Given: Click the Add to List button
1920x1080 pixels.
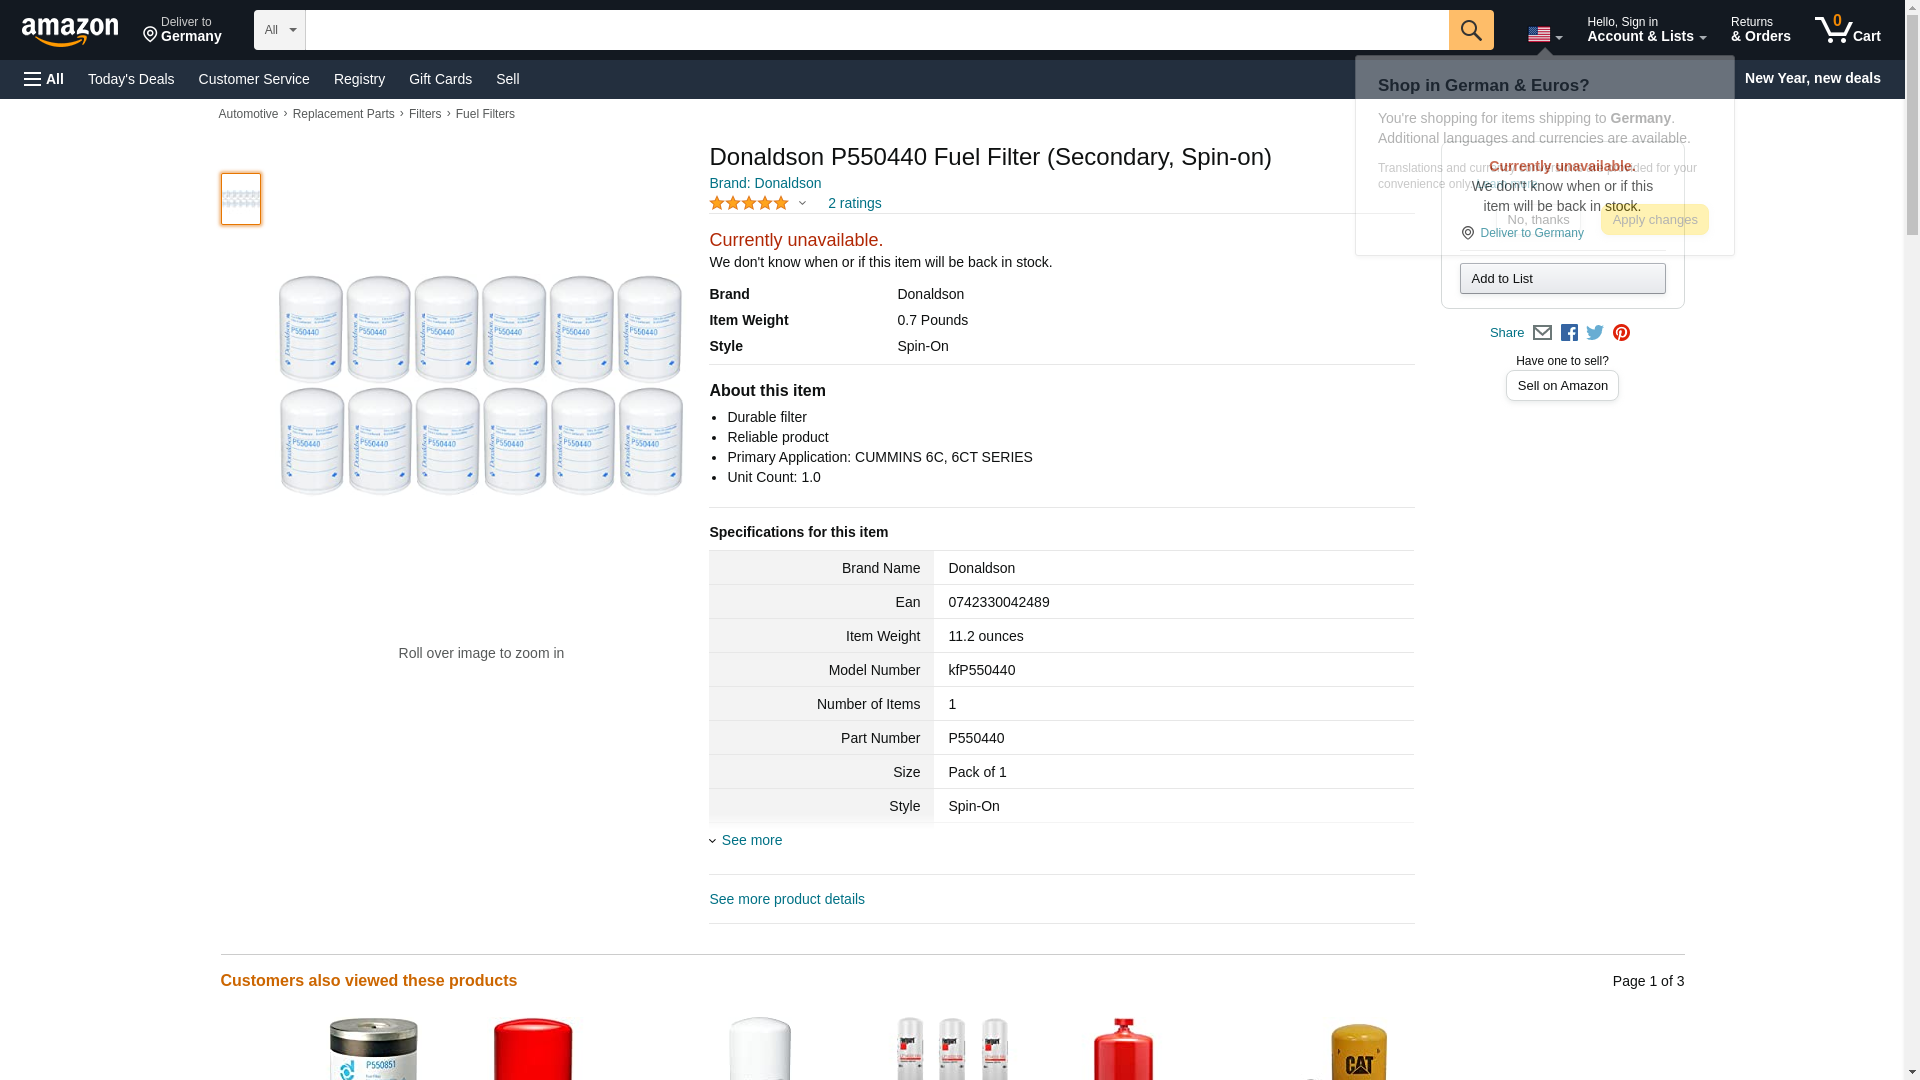Looking at the screenshot, I should coord(1562,278).
